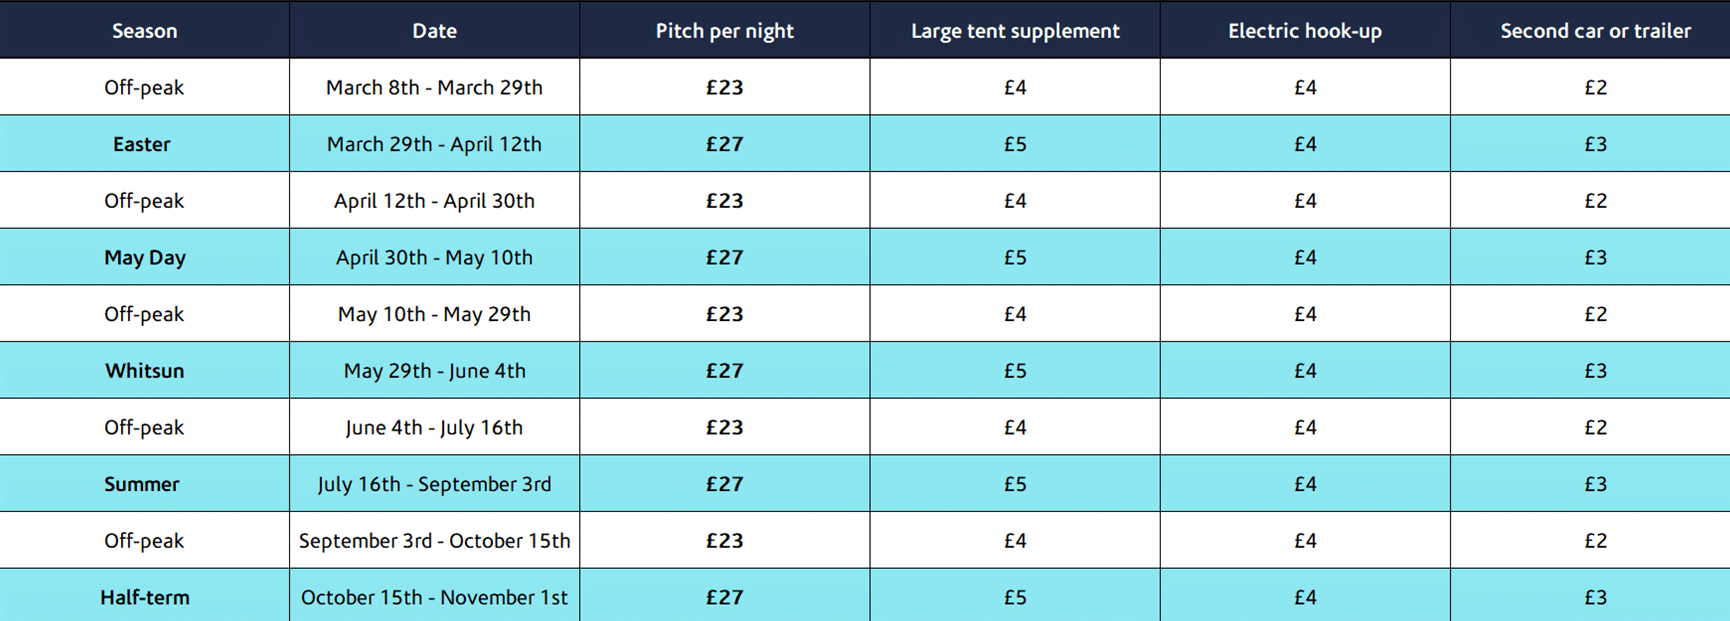This screenshot has width=1730, height=621.
Task: Click the June 4th - July 16th date
Action: click(x=434, y=427)
